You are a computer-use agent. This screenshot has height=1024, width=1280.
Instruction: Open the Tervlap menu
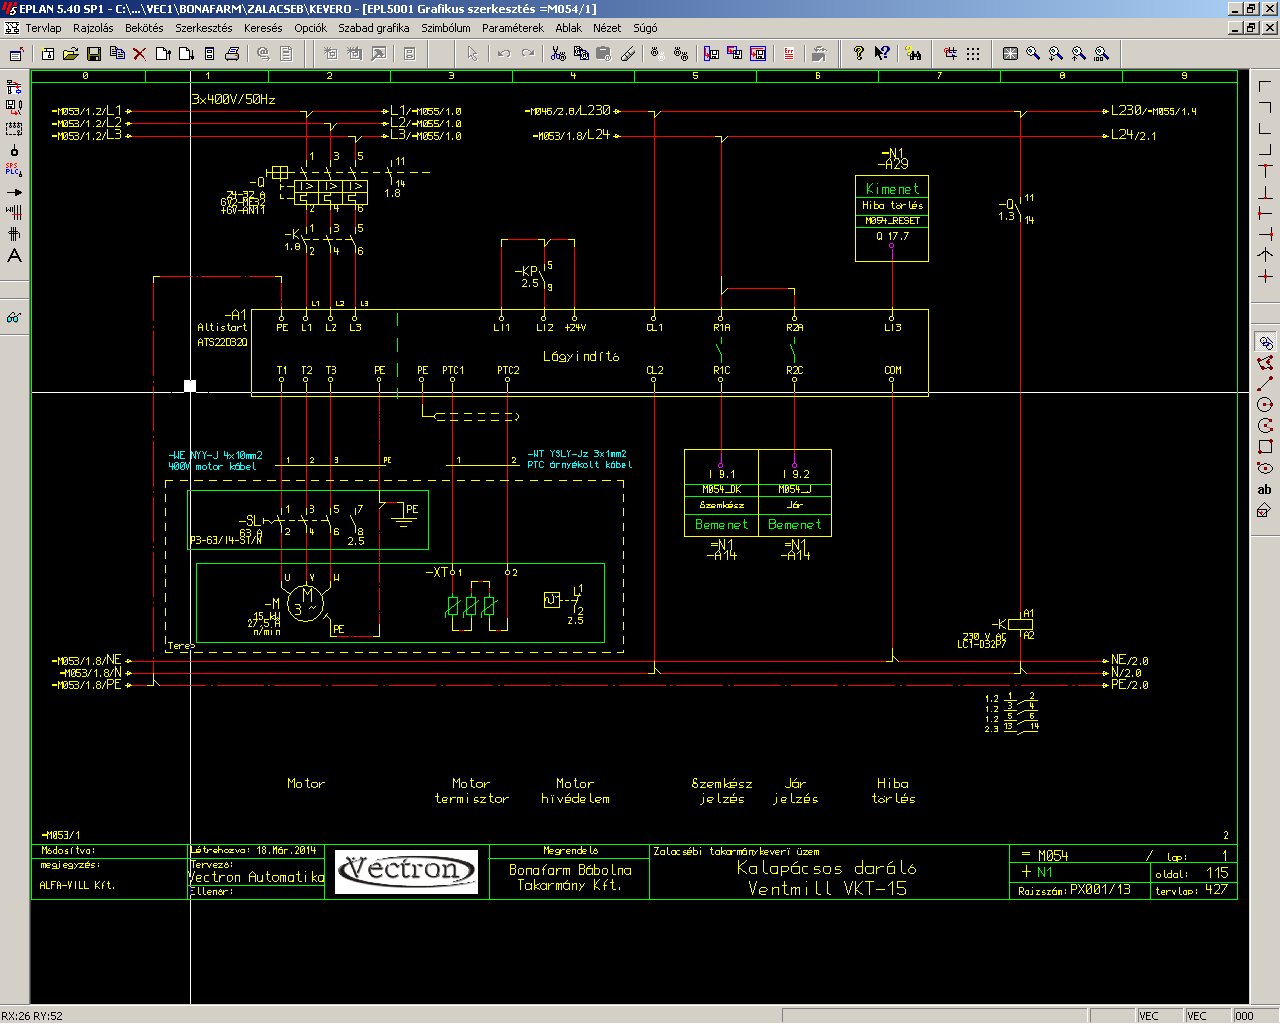[43, 28]
